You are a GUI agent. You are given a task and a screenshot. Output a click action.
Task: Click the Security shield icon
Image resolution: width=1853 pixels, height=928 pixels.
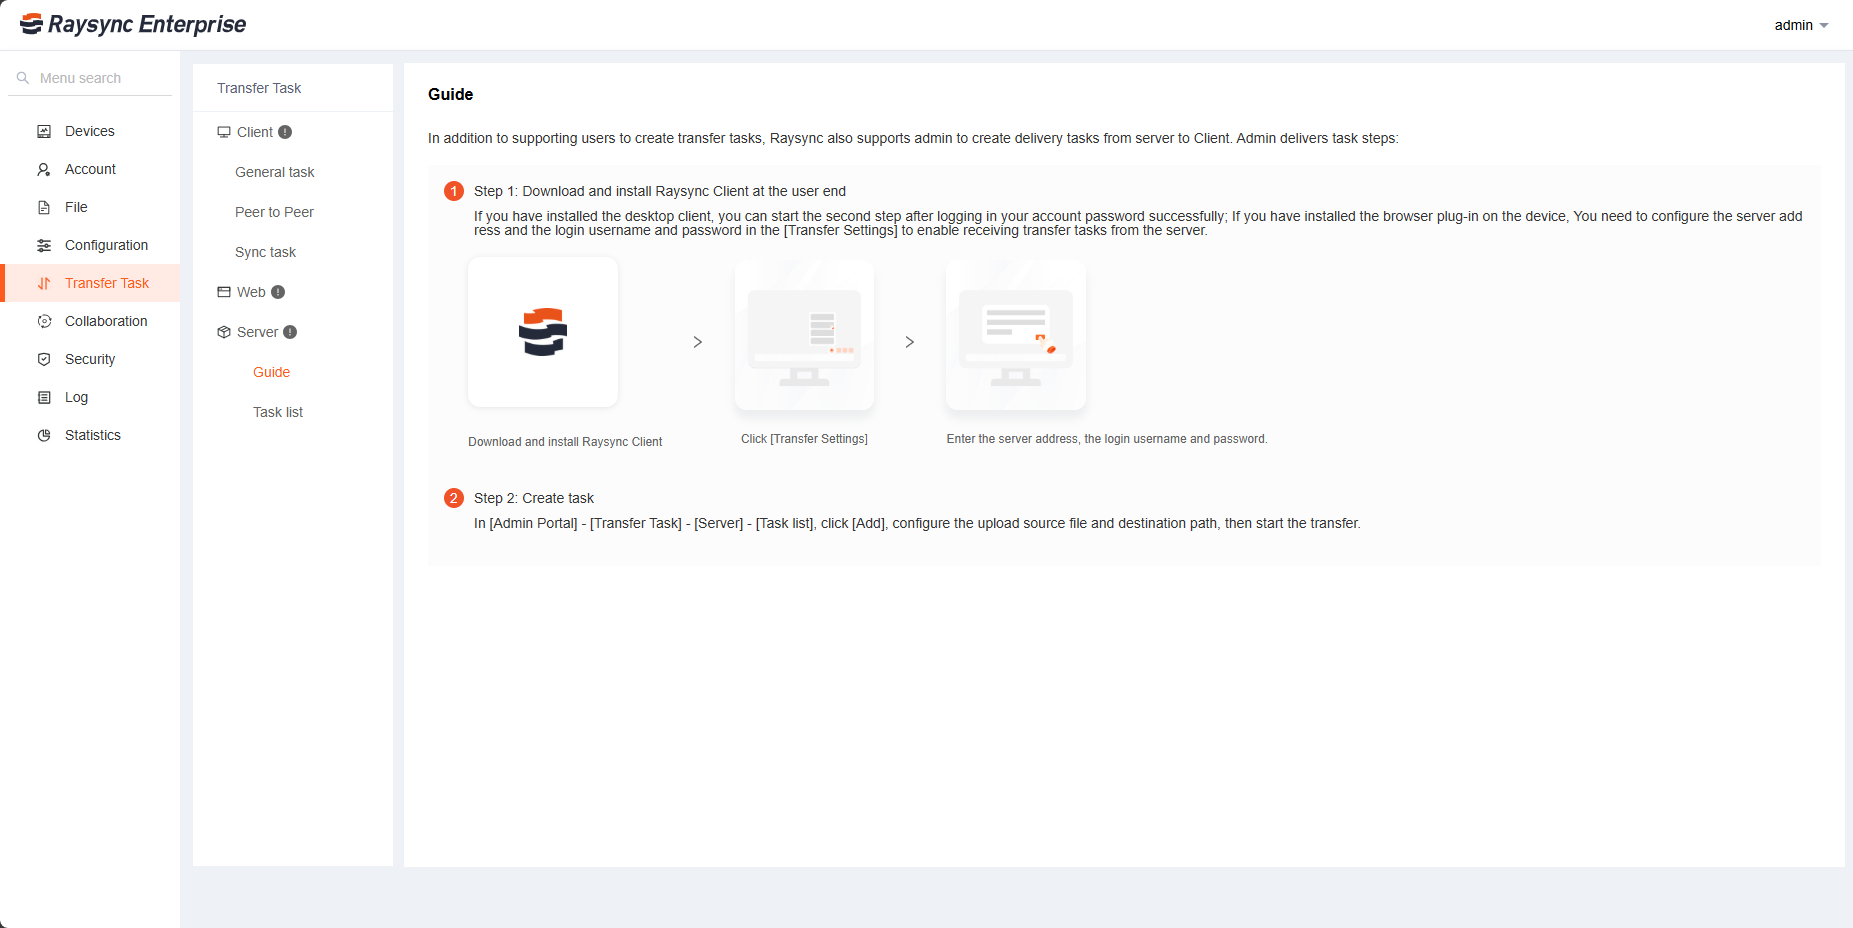tap(44, 359)
